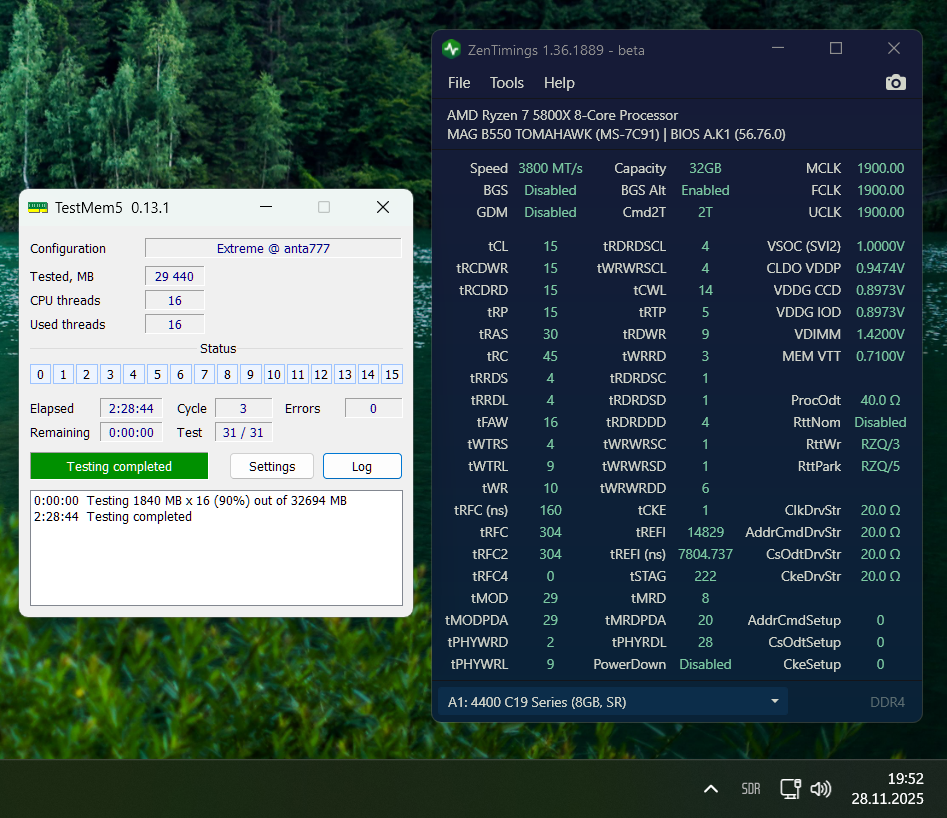Close the TestMem5 window
Screen dimensions: 947x818
382,207
